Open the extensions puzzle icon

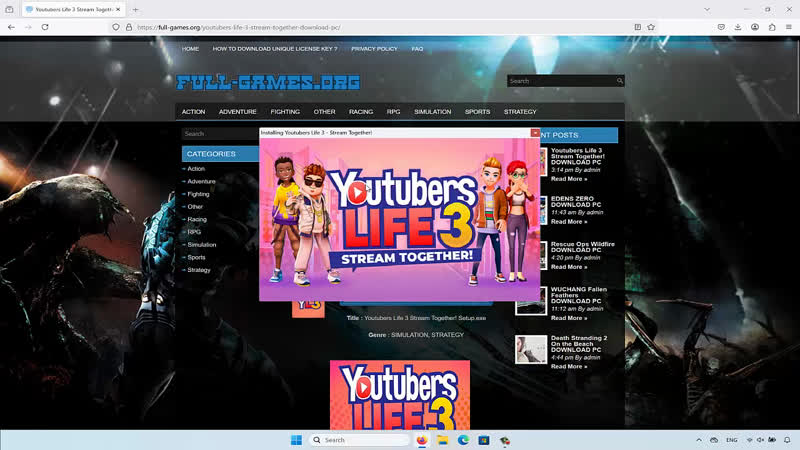click(772, 27)
